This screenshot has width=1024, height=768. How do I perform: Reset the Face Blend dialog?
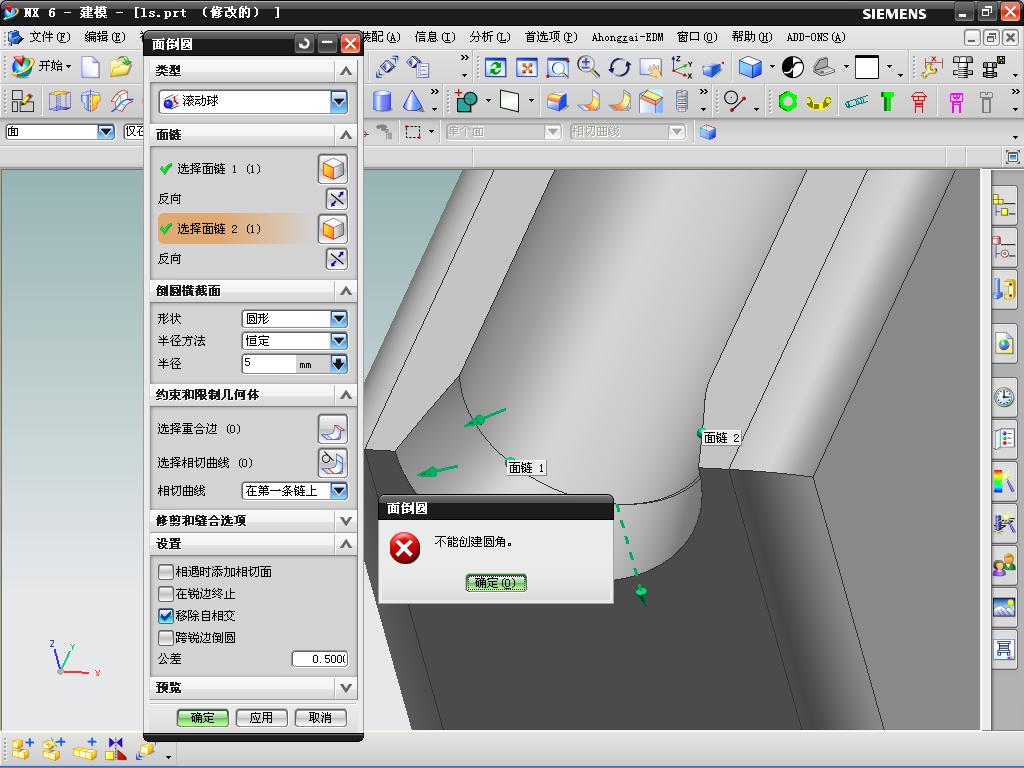[x=304, y=44]
